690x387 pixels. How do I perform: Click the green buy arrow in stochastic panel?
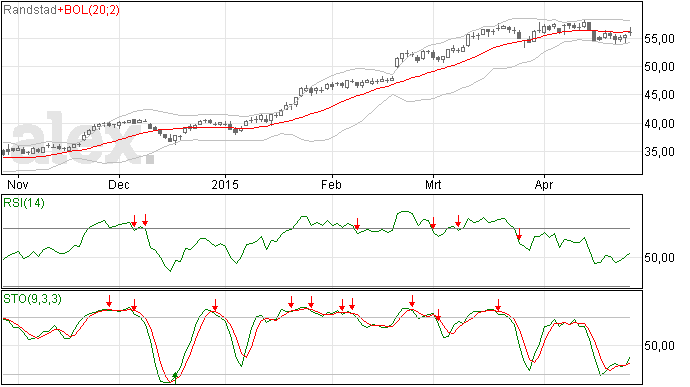175,377
